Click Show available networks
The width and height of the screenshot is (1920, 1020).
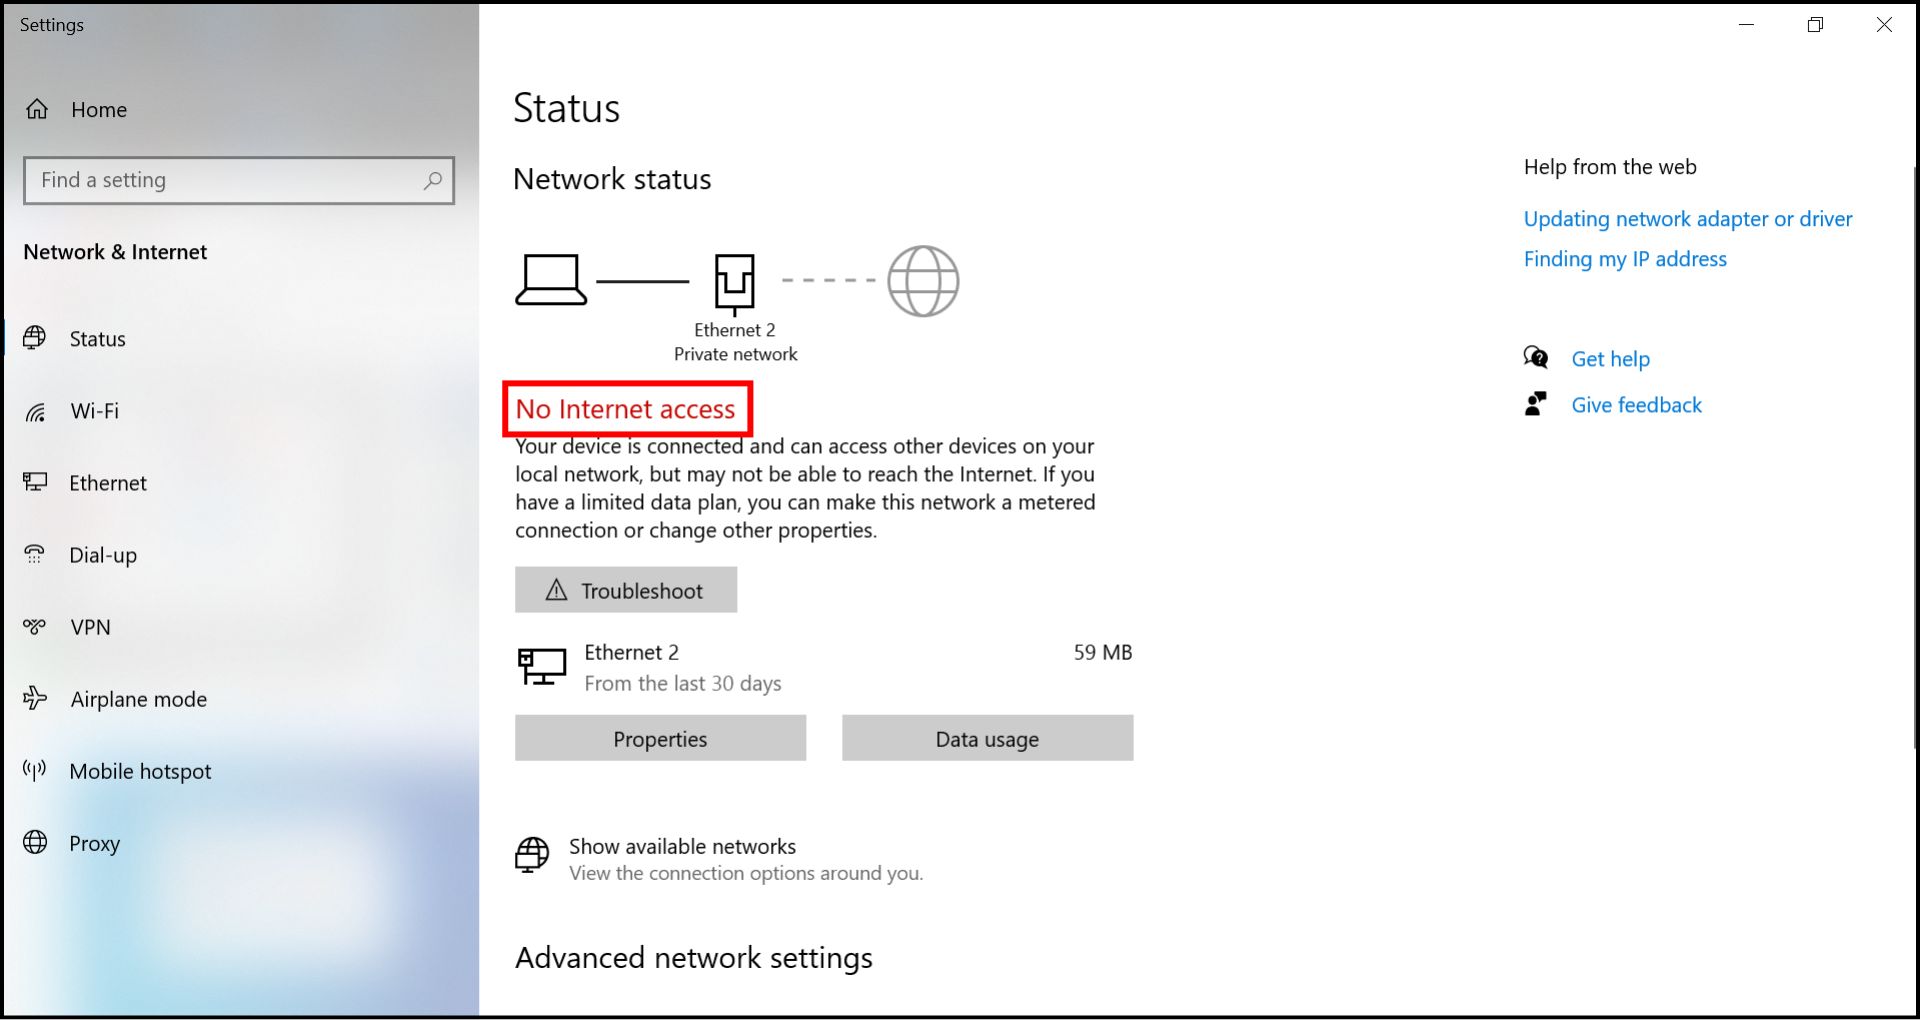pos(682,847)
